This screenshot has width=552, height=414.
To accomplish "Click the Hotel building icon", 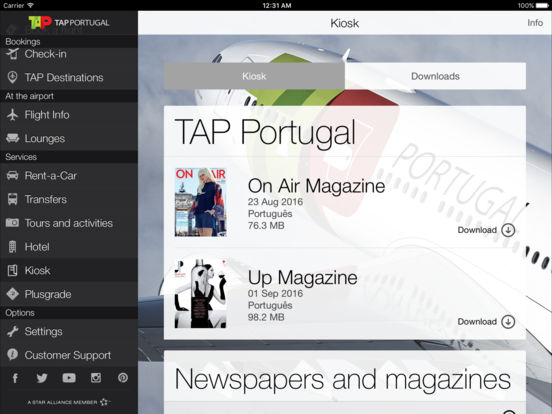I will tap(12, 247).
